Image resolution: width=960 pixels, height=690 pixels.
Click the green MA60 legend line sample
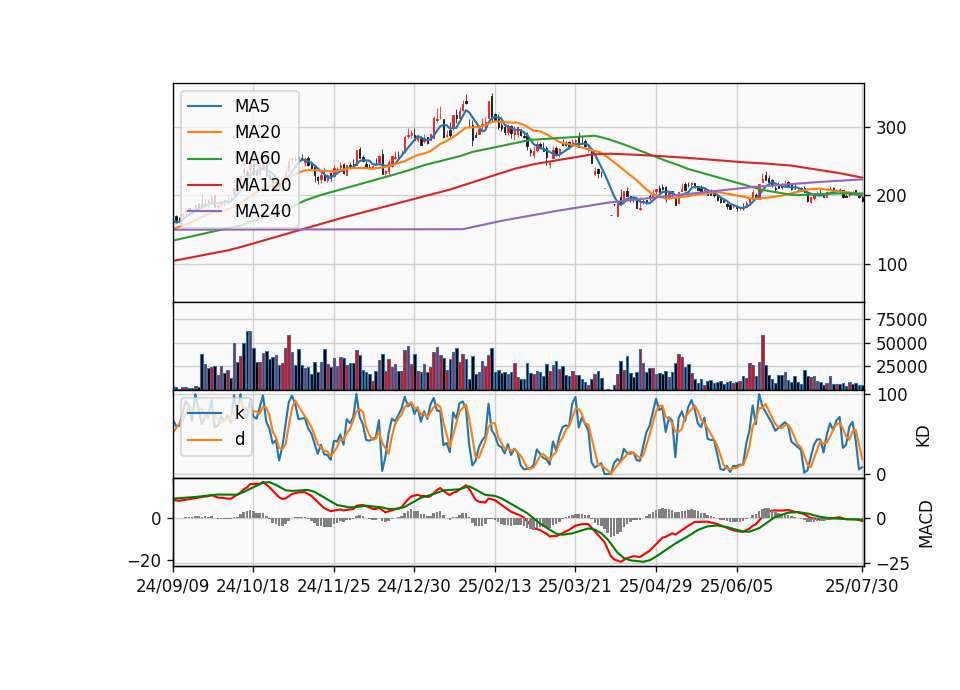point(204,159)
